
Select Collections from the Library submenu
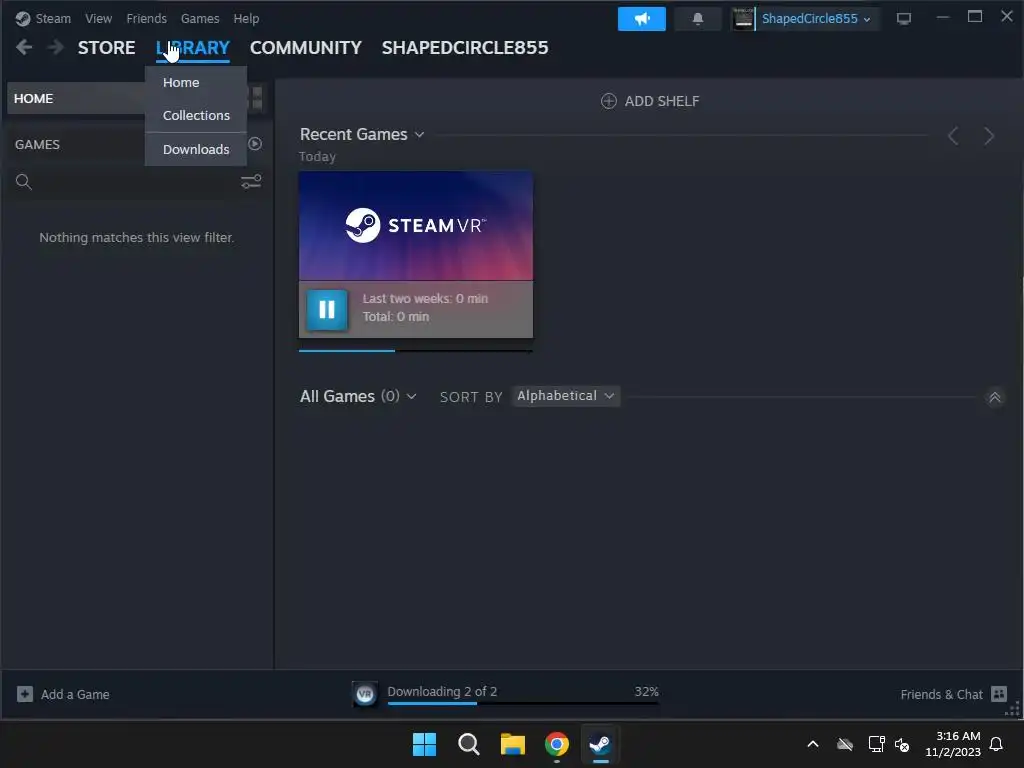pos(196,116)
